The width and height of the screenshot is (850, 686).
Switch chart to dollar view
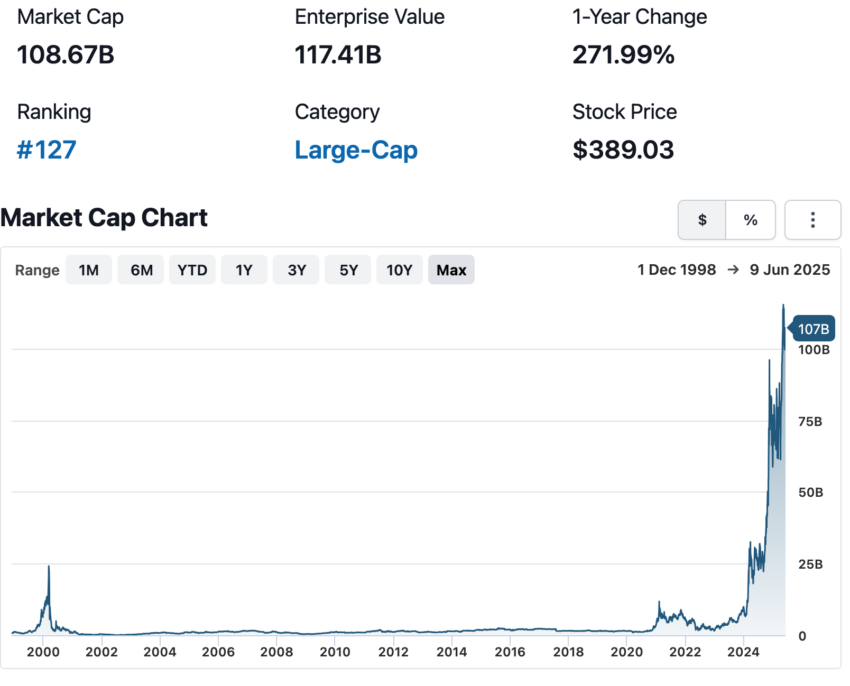(702, 220)
